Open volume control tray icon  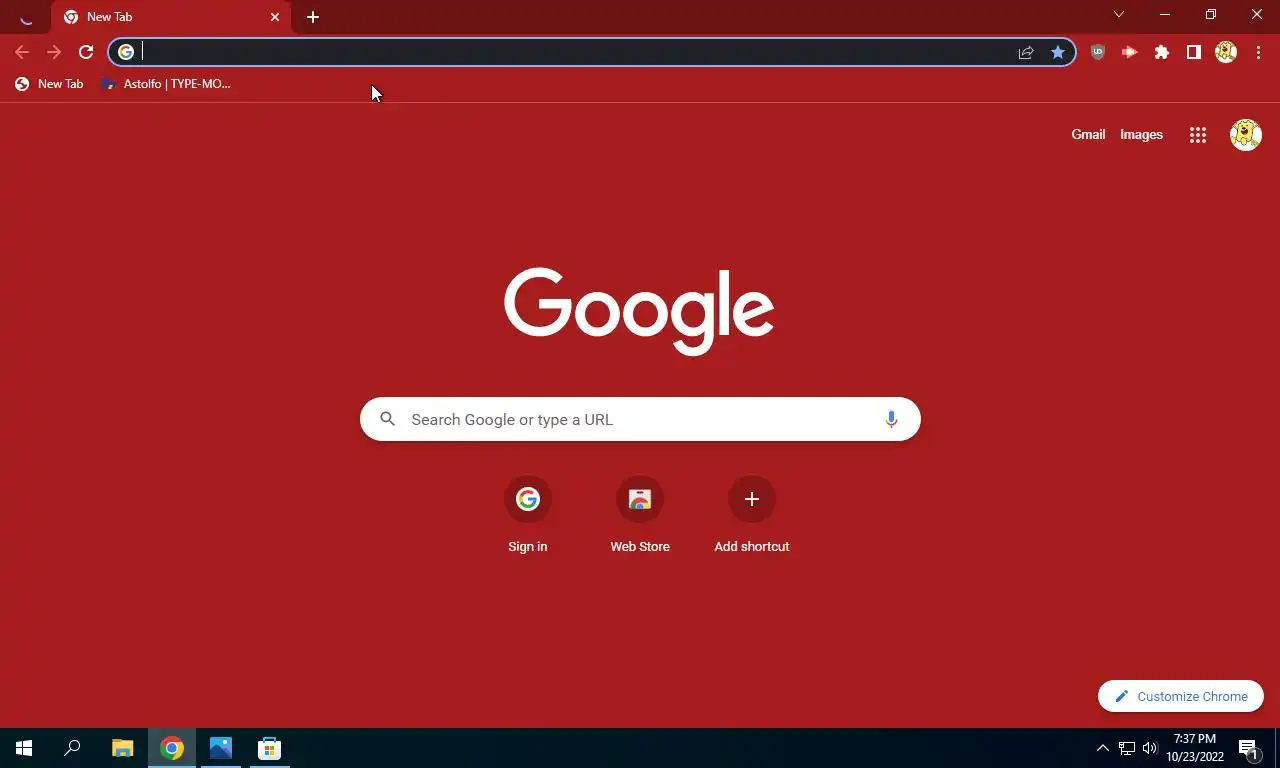tap(1150, 748)
